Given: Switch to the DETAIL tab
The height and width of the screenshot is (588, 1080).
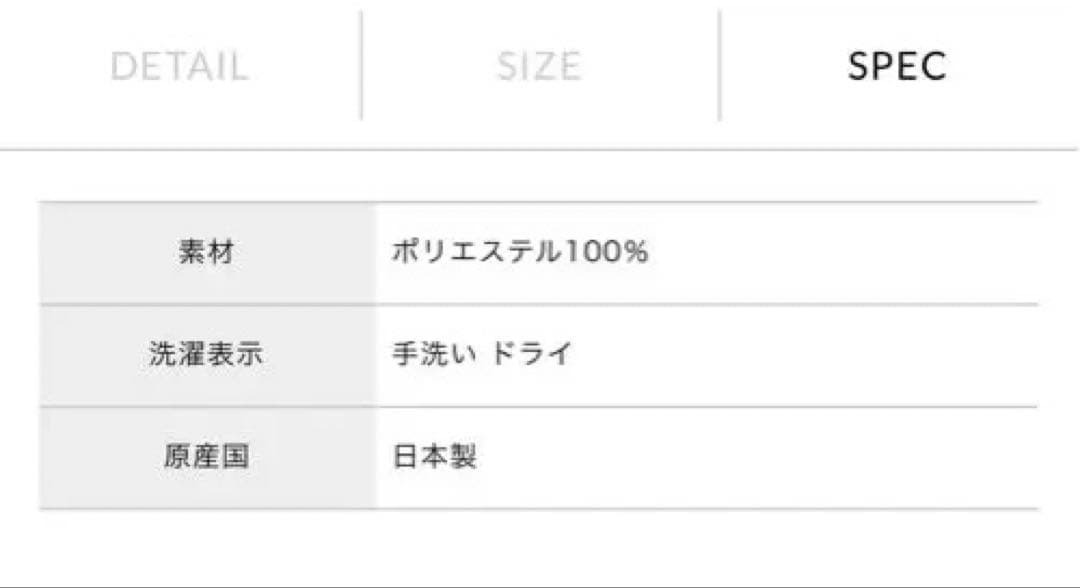Looking at the screenshot, I should pos(182,63).
